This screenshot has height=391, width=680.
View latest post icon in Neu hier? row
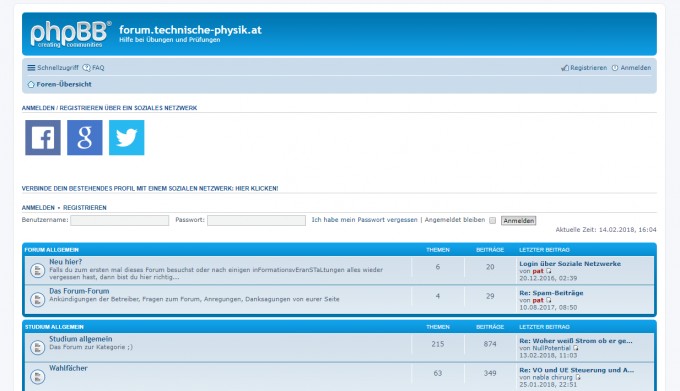point(549,271)
